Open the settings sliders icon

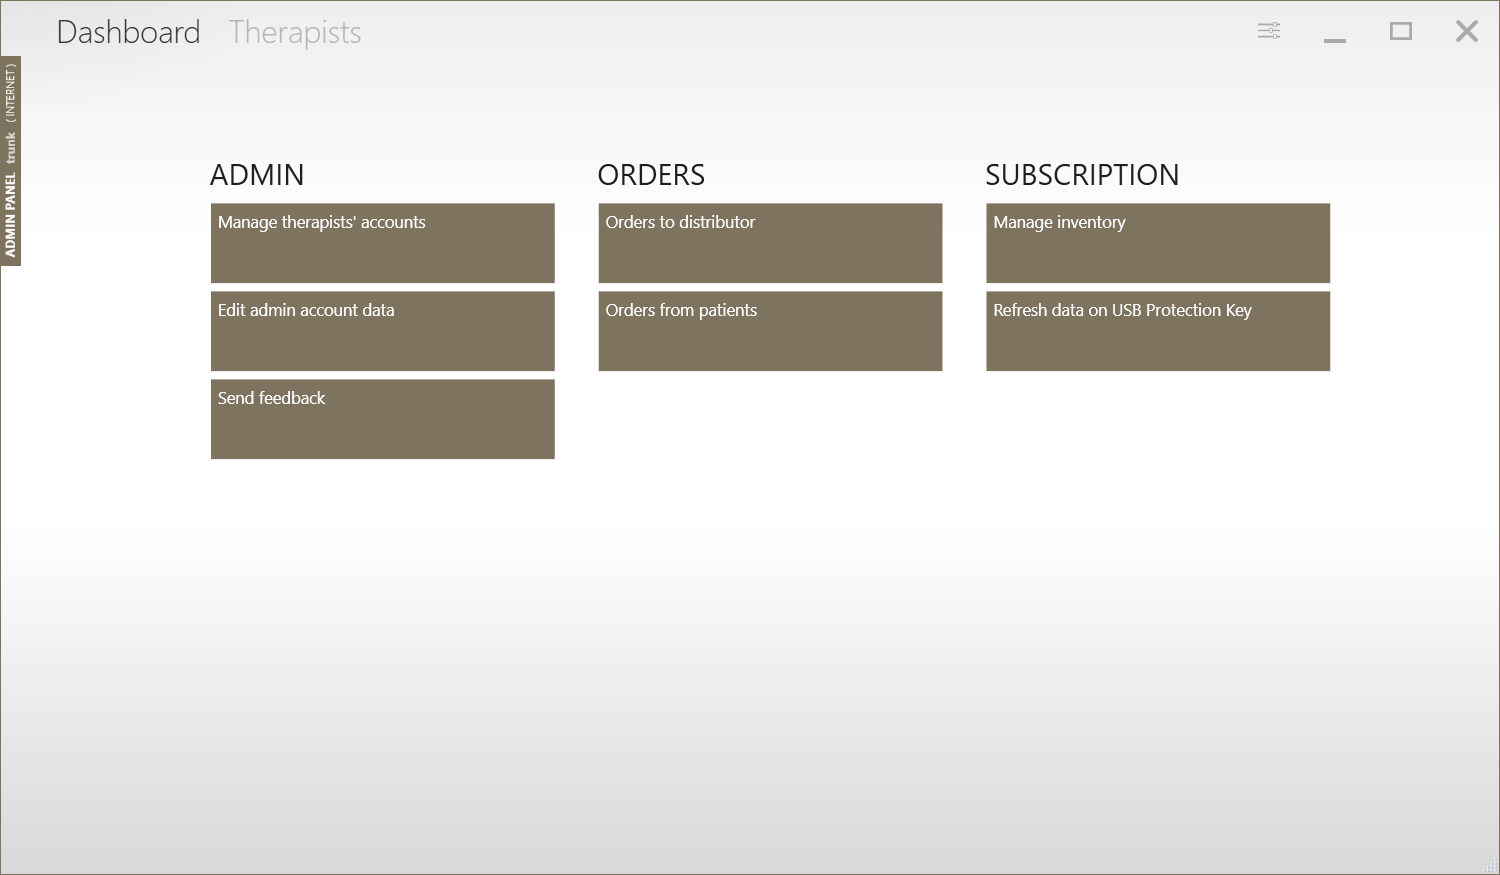(1269, 31)
